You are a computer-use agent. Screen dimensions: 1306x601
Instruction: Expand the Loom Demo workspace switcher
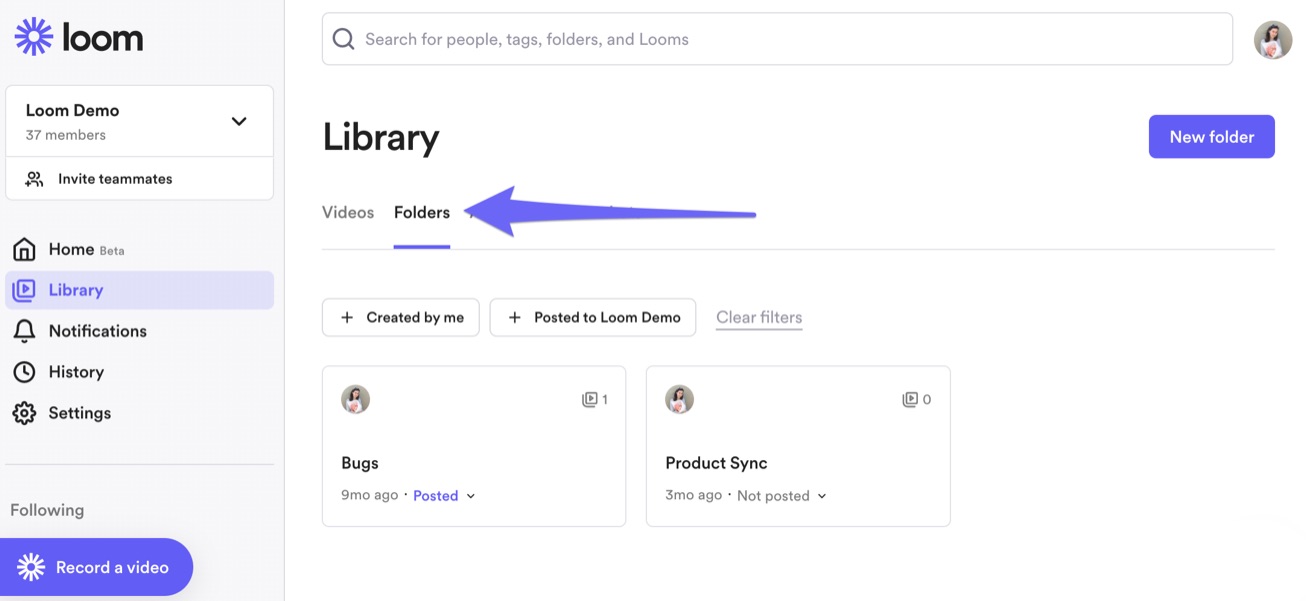tap(239, 121)
